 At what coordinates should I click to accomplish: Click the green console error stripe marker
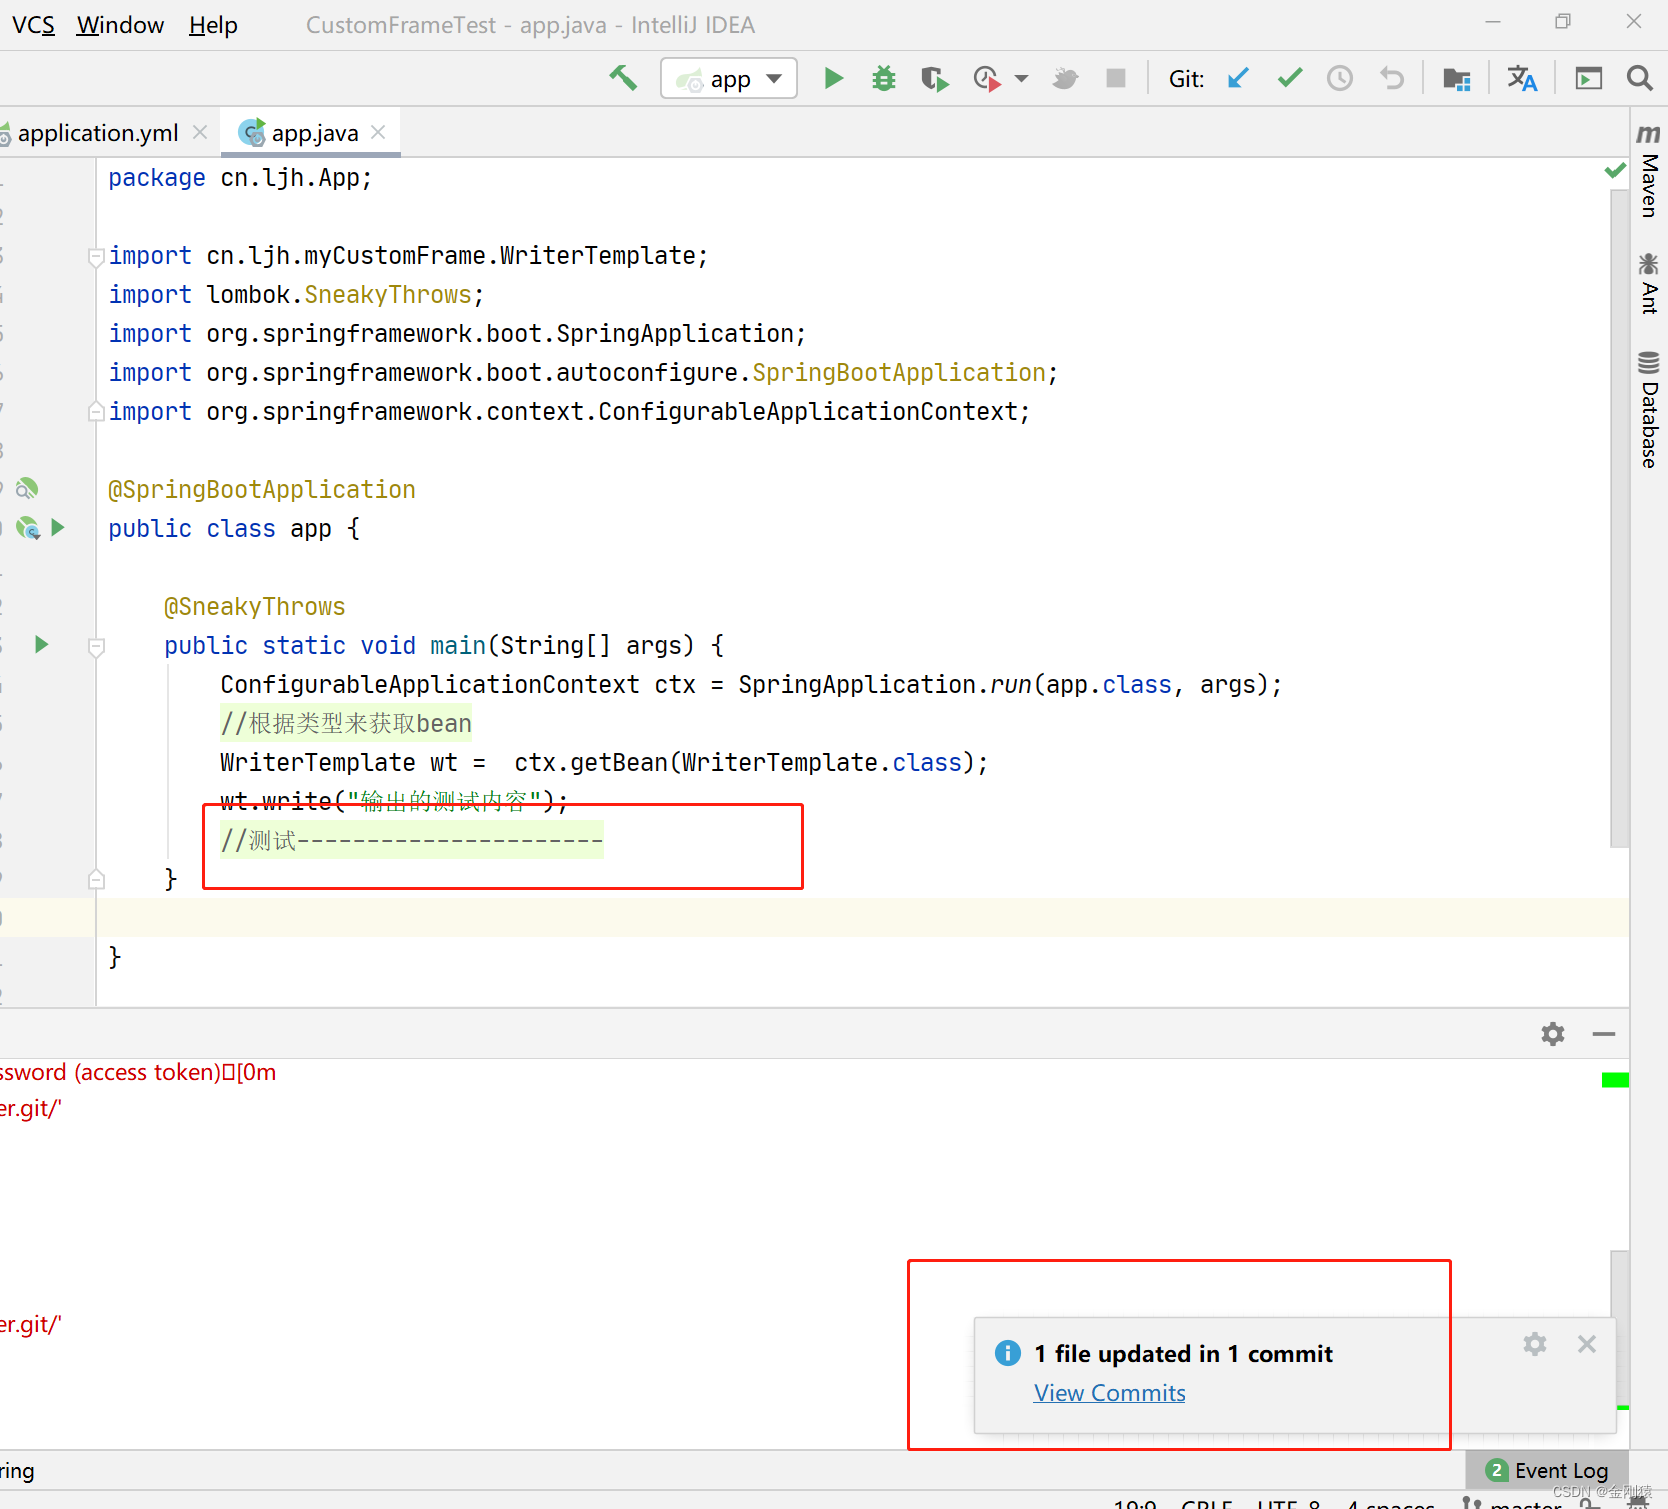[1615, 1080]
